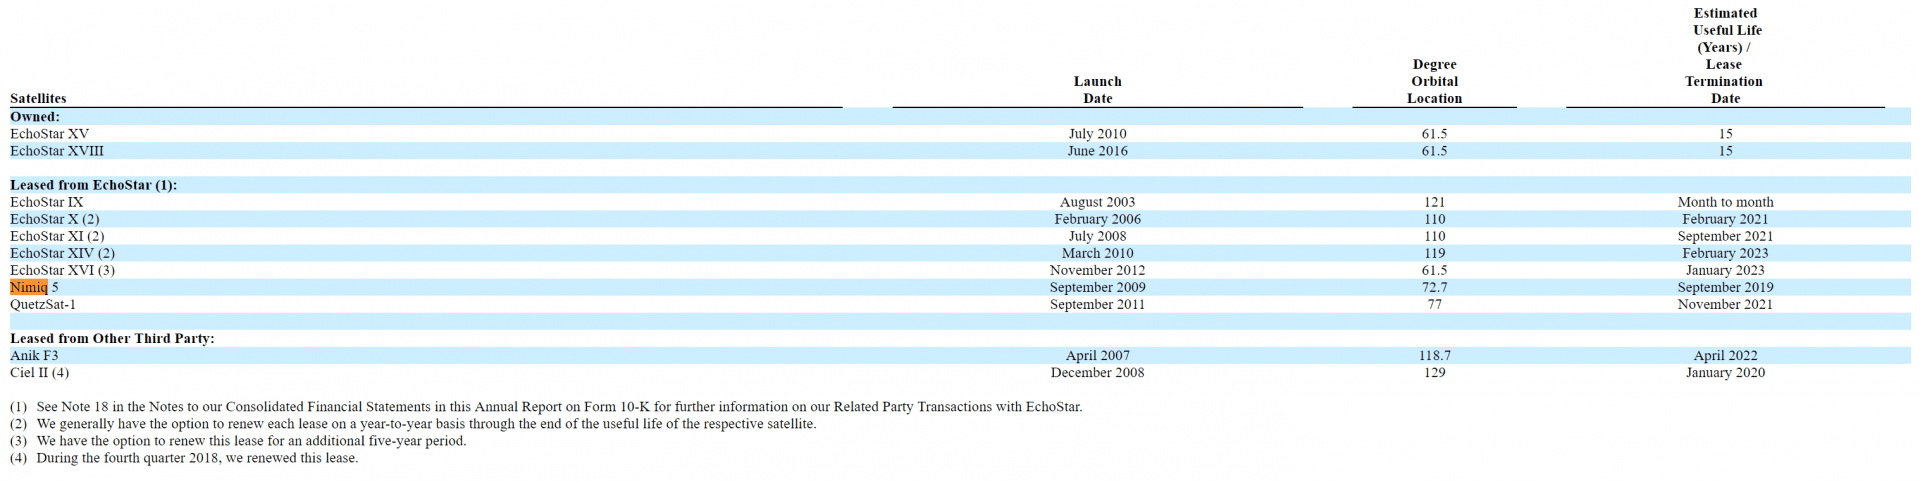1920x482 pixels.
Task: Click the EchoStar X (2) satellite name
Action: click(55, 219)
